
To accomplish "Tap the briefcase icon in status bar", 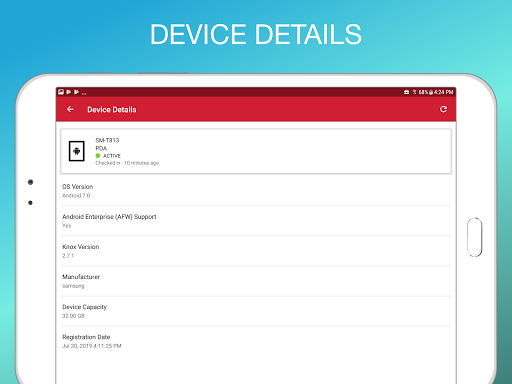I will pyautogui.click(x=406, y=92).
